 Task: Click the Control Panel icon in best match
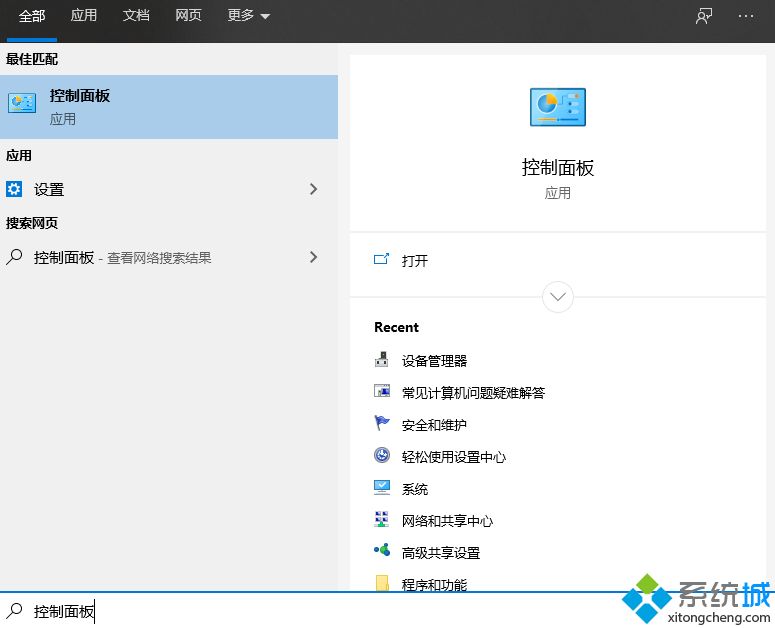(22, 103)
